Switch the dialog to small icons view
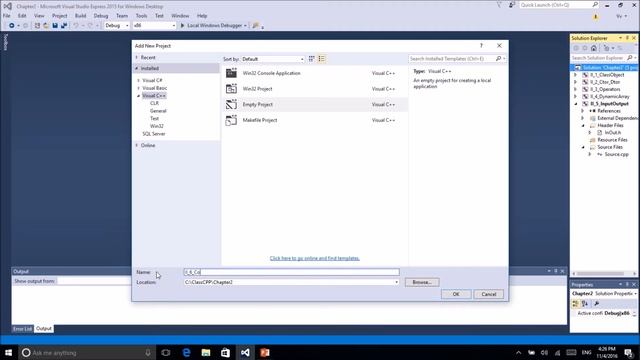Screen dimensions: 640x360 (x=311, y=59)
